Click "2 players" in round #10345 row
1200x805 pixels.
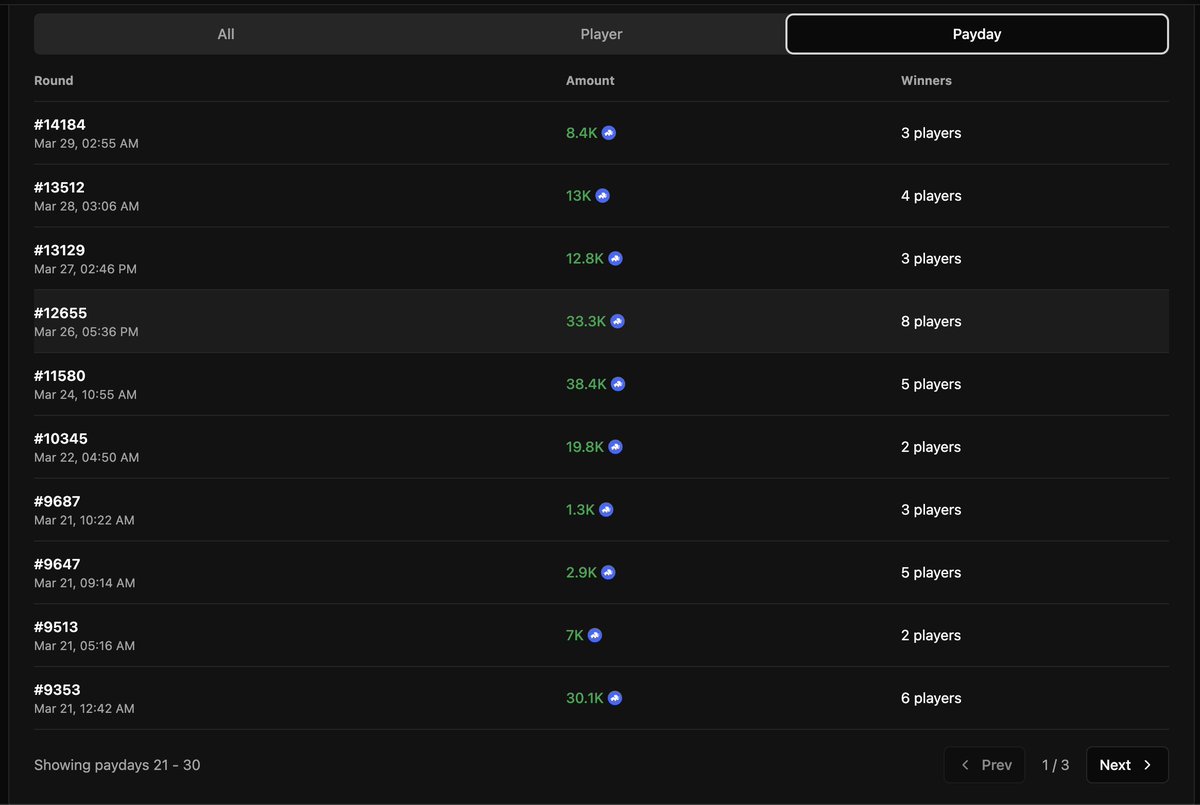(x=931, y=448)
